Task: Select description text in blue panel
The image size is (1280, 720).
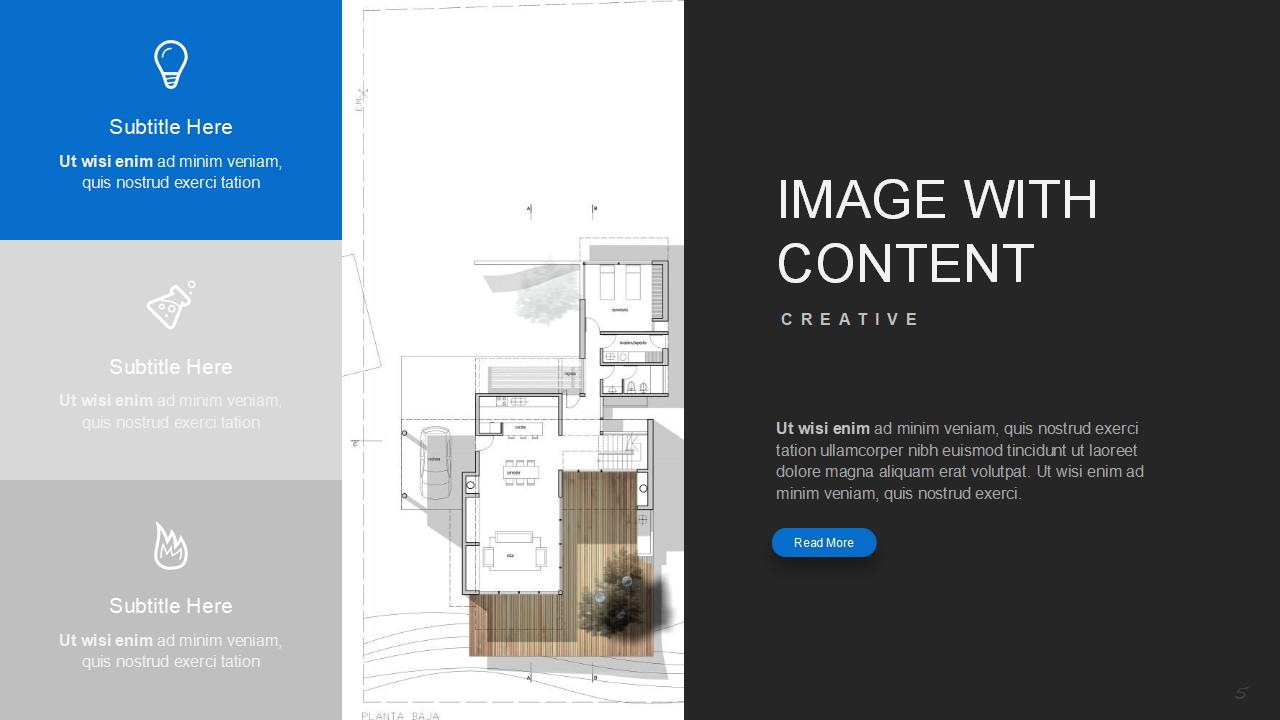Action: point(171,172)
